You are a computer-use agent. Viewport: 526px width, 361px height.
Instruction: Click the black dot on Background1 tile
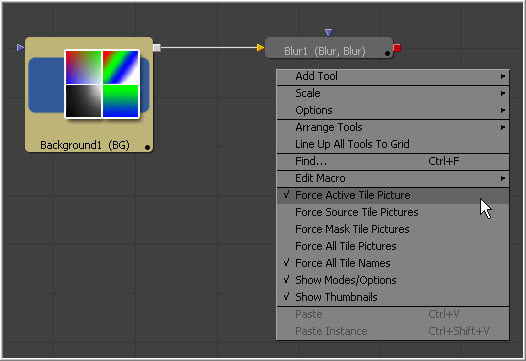click(147, 147)
